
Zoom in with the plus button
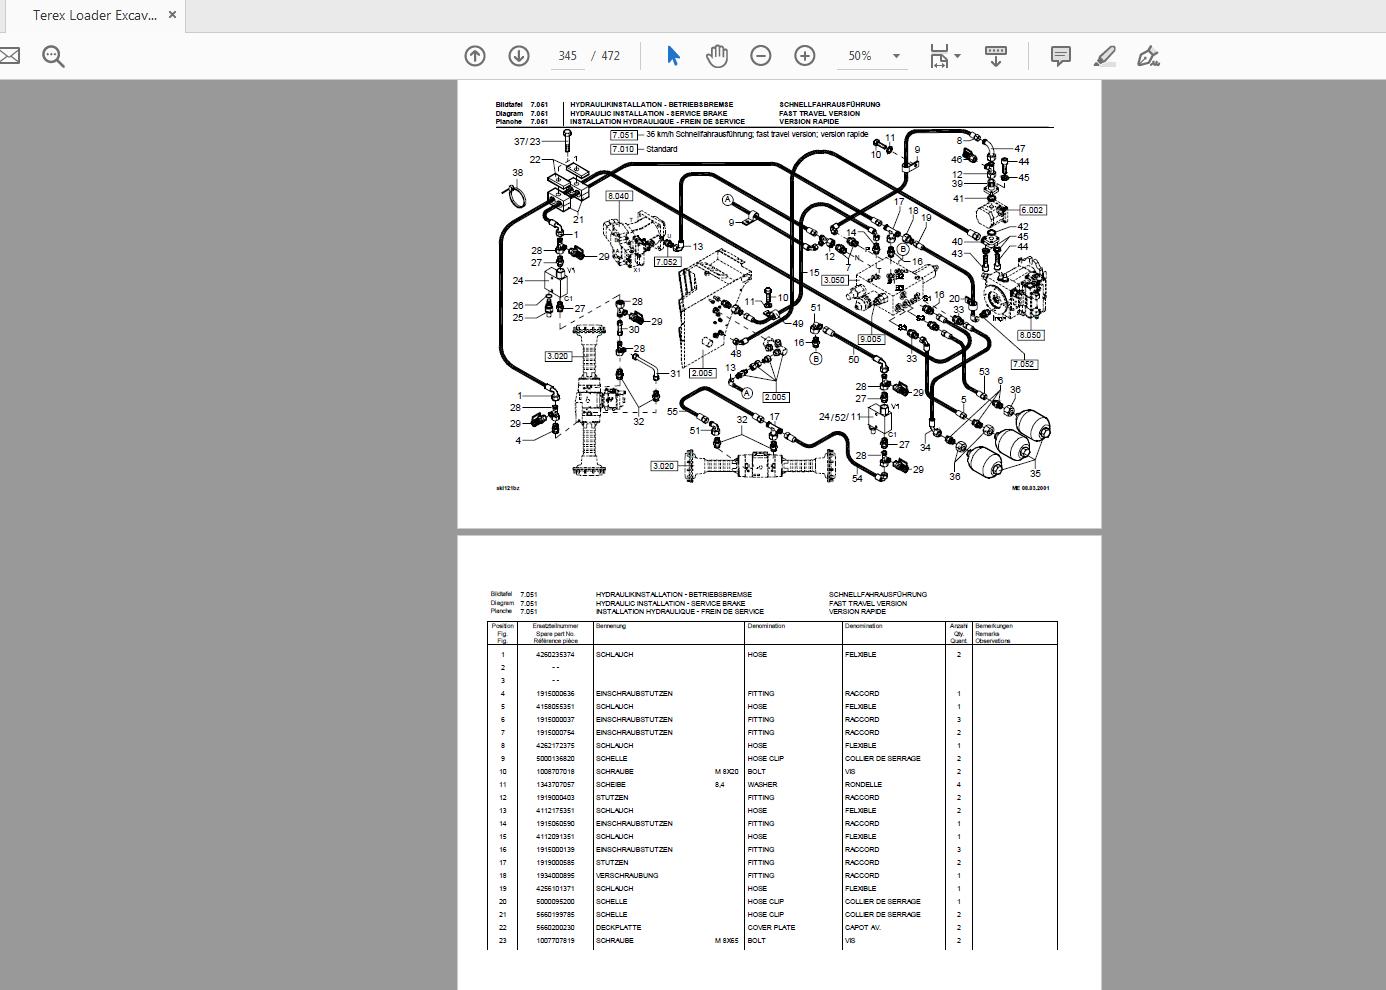pos(804,56)
